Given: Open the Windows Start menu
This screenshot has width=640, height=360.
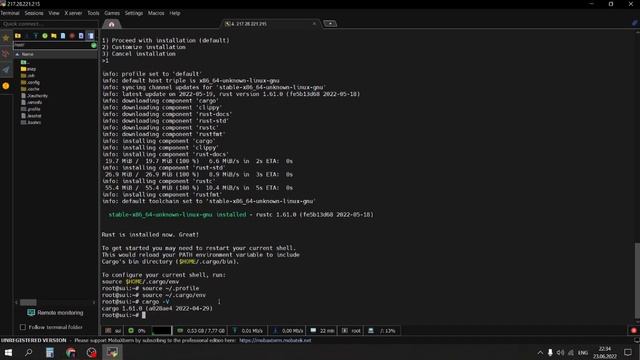Looking at the screenshot, I should 8,352.
